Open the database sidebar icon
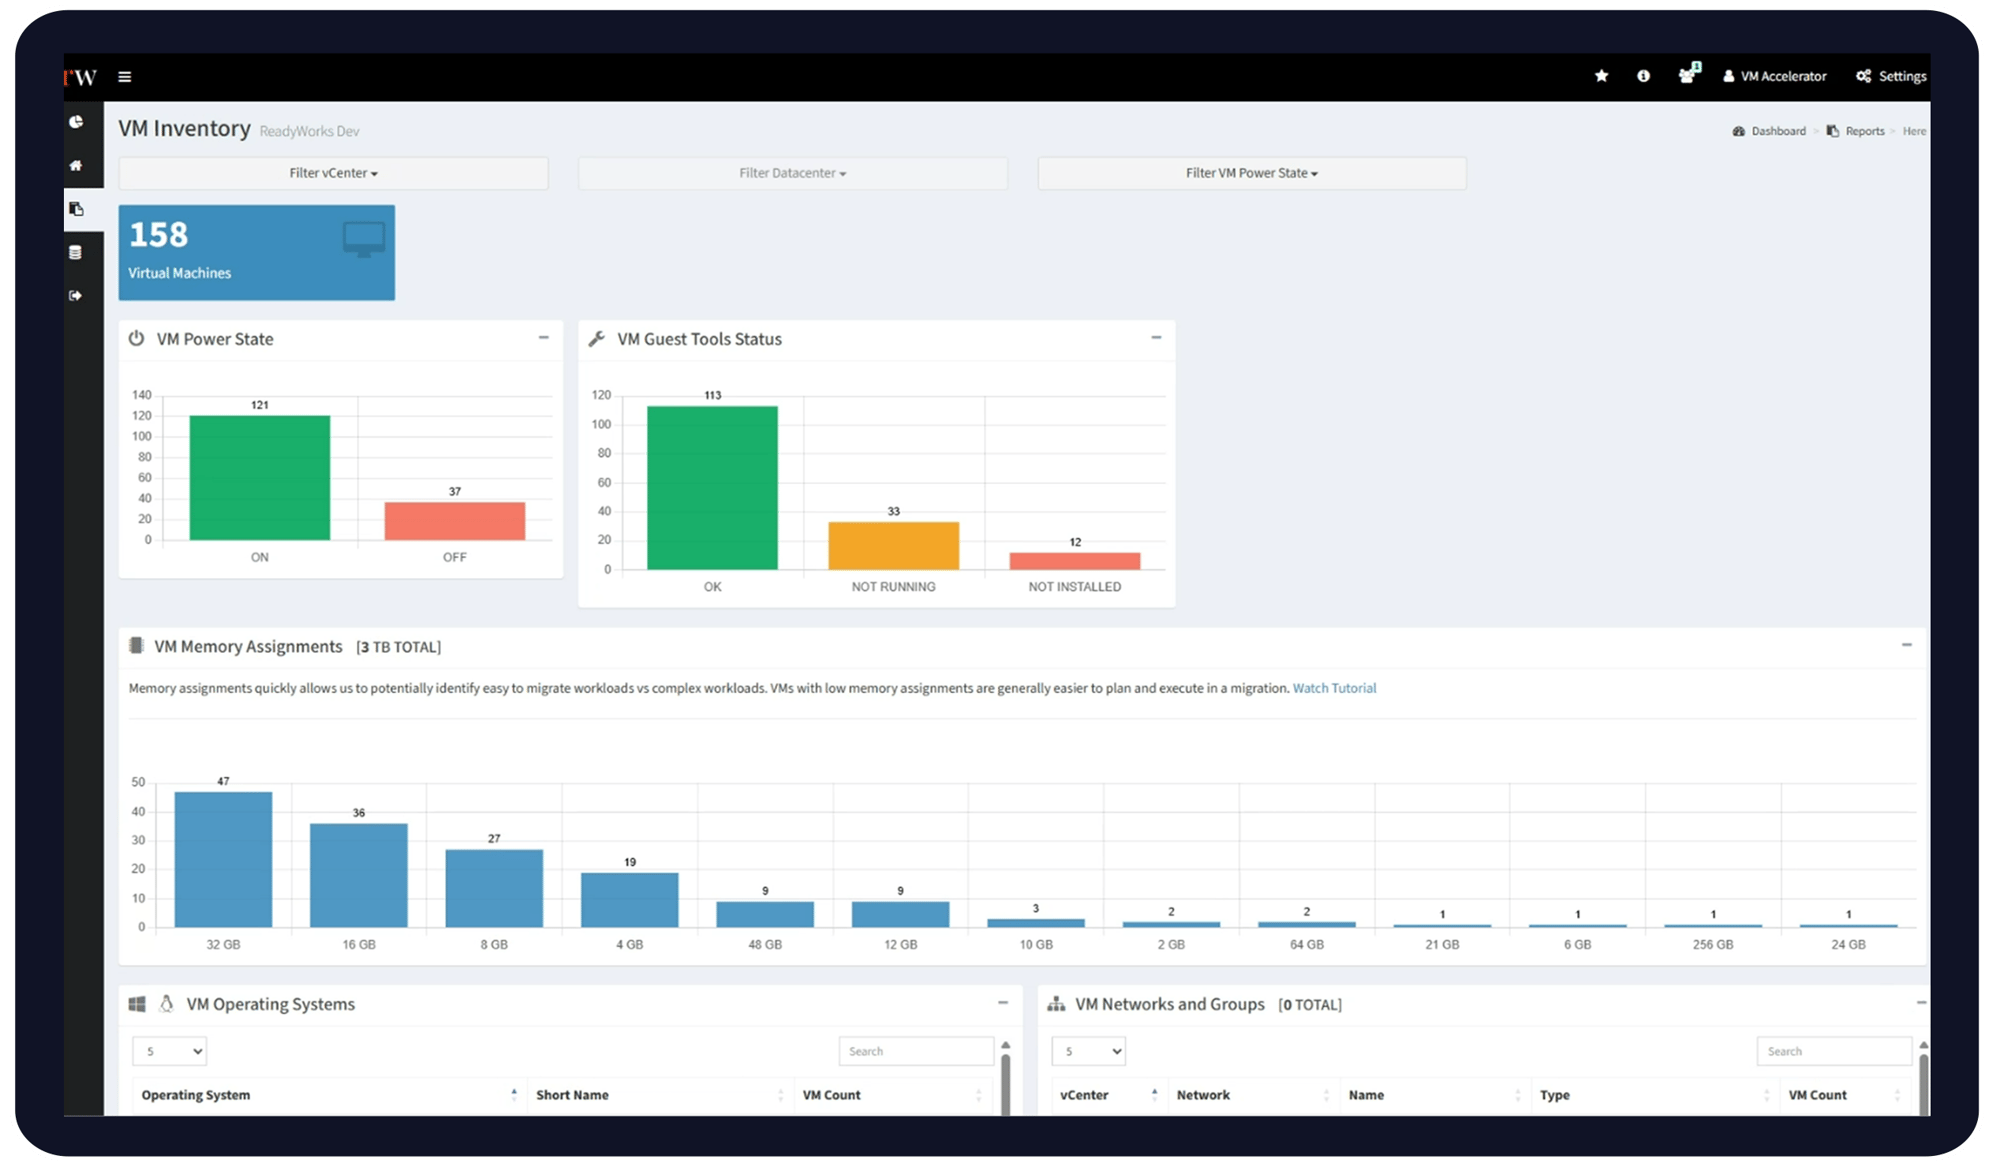This screenshot has height=1167, width=2000. (76, 253)
